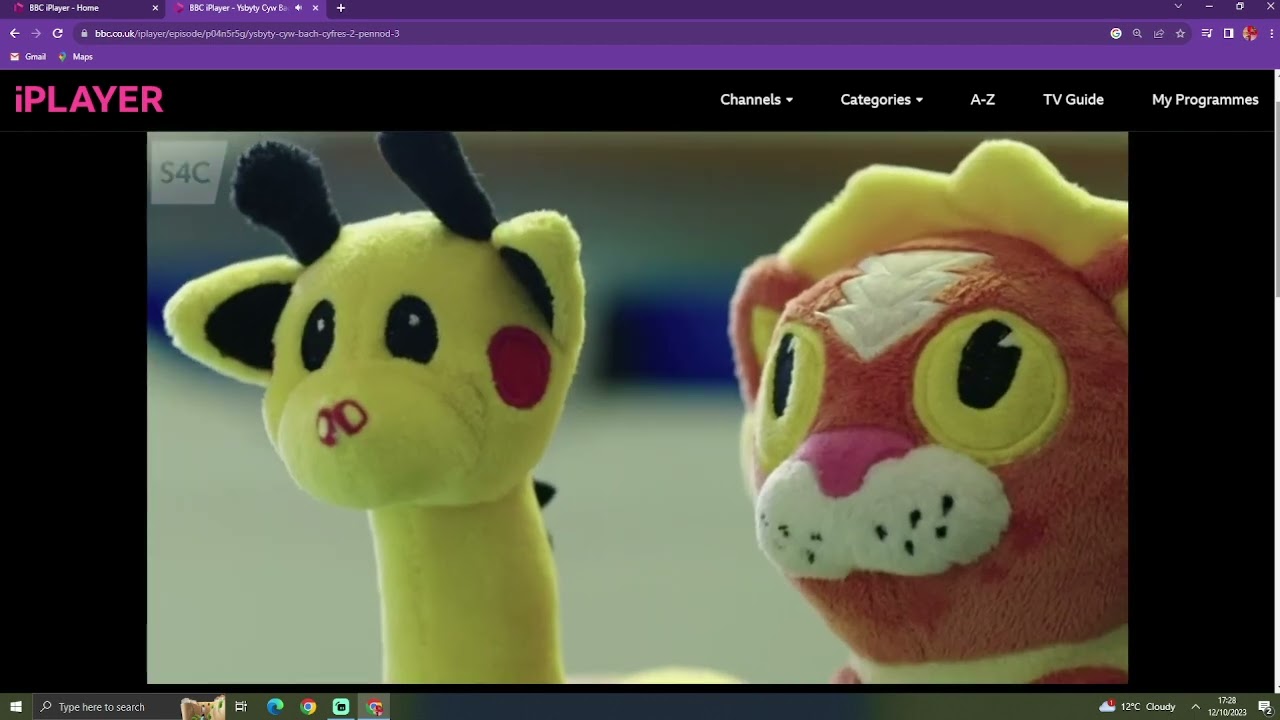Image resolution: width=1280 pixels, height=720 pixels.
Task: Click the Google icon in address bar
Action: (1116, 33)
